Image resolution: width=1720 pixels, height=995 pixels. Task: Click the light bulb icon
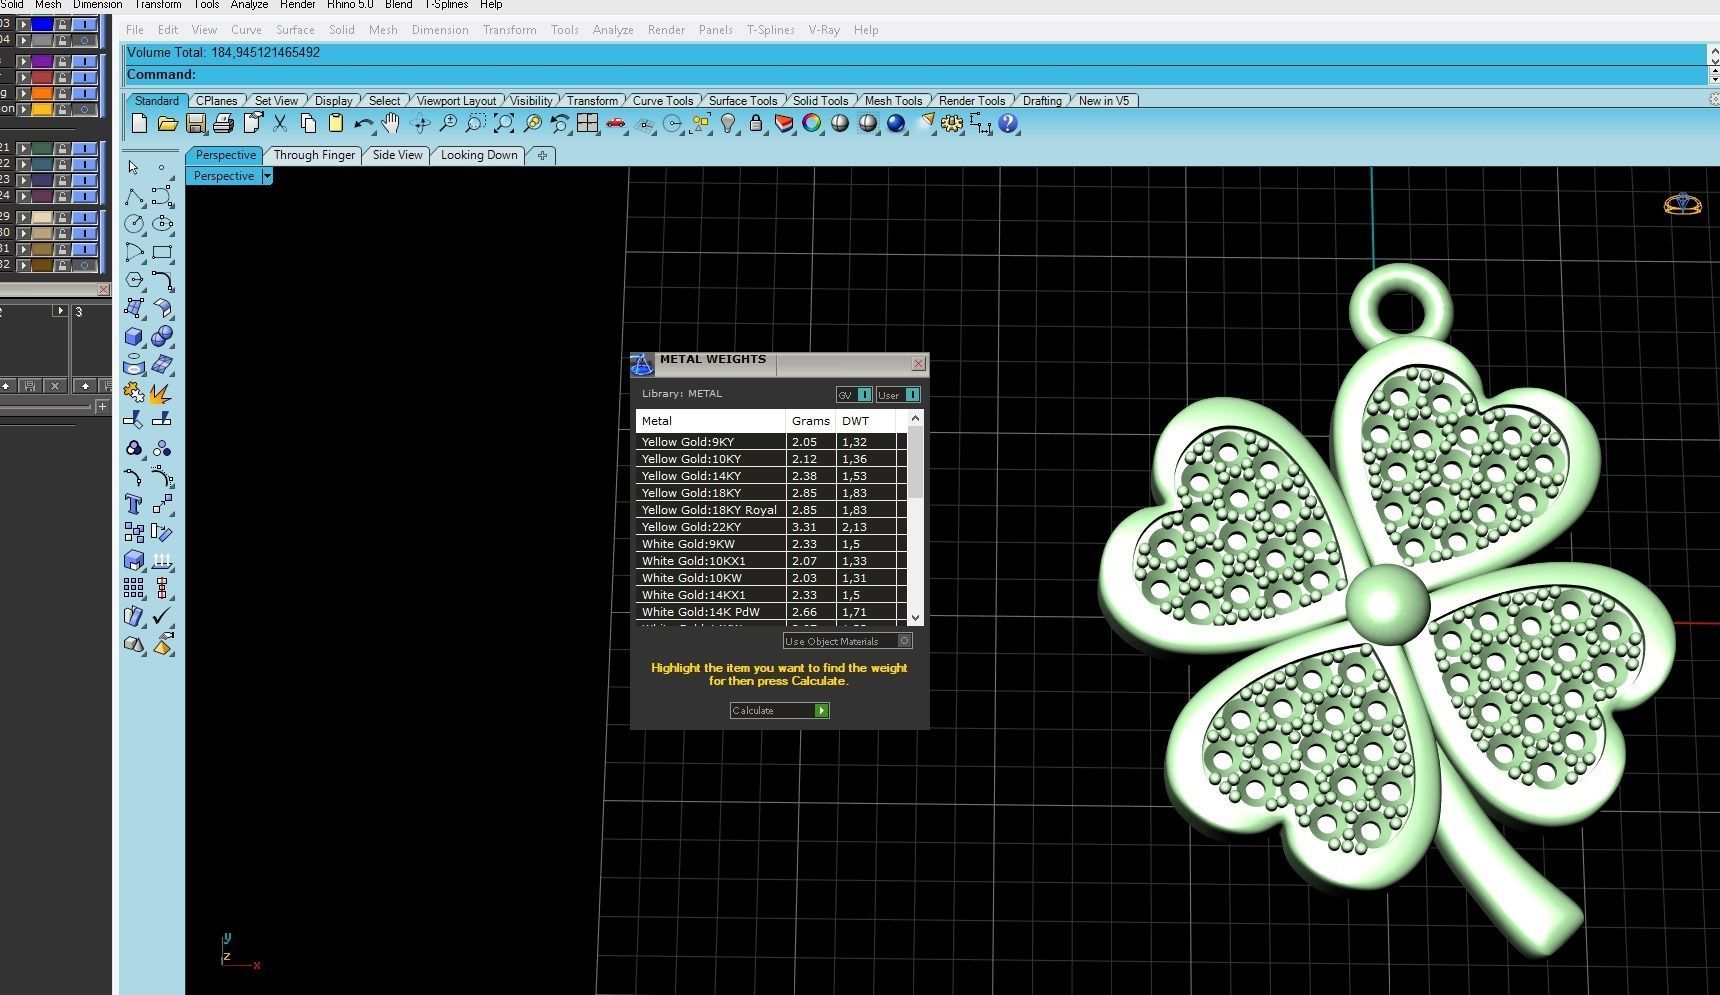728,123
